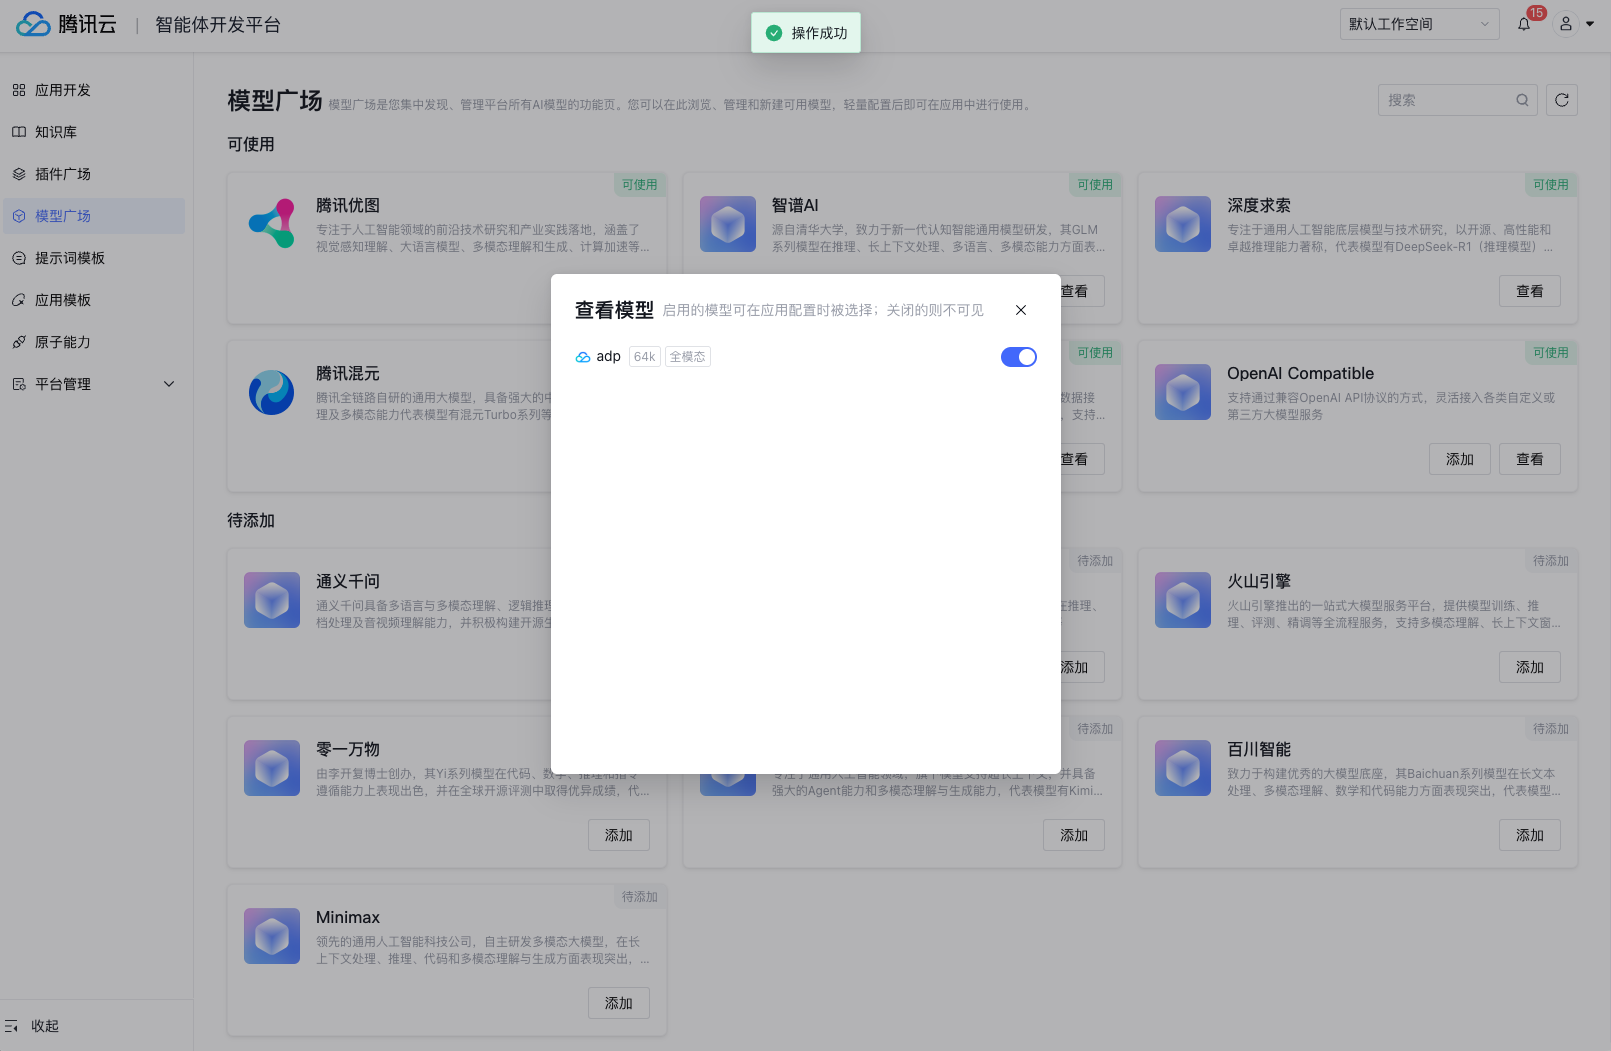Click 添加 on the Minimax card
Screen dimensions: 1611x1051
pos(619,1003)
